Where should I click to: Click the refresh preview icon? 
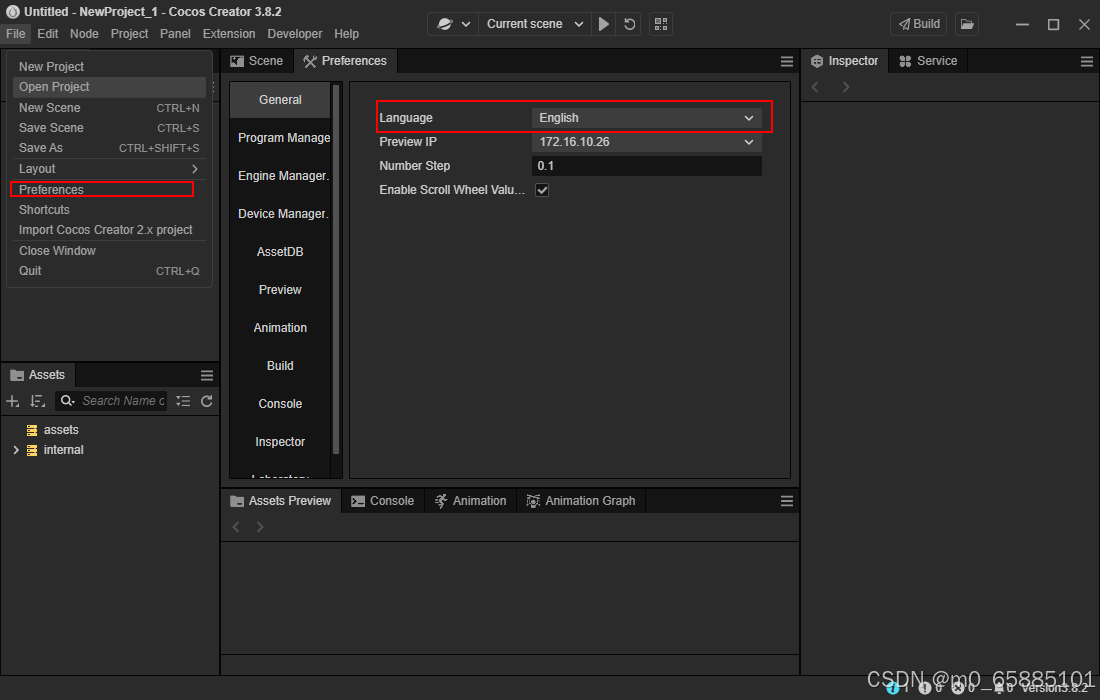(x=629, y=24)
